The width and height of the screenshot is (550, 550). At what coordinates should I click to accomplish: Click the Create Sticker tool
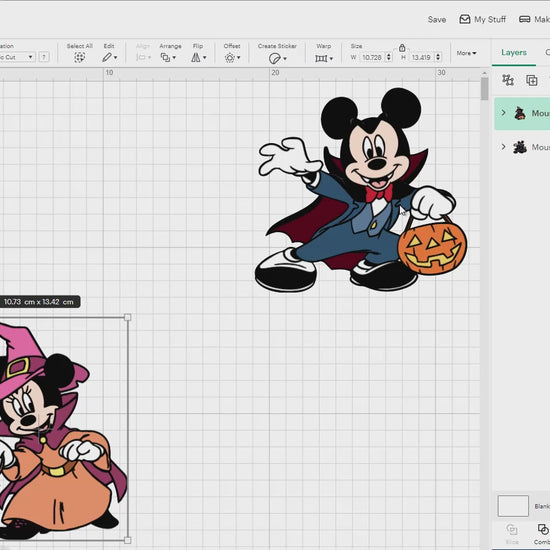coord(277,58)
